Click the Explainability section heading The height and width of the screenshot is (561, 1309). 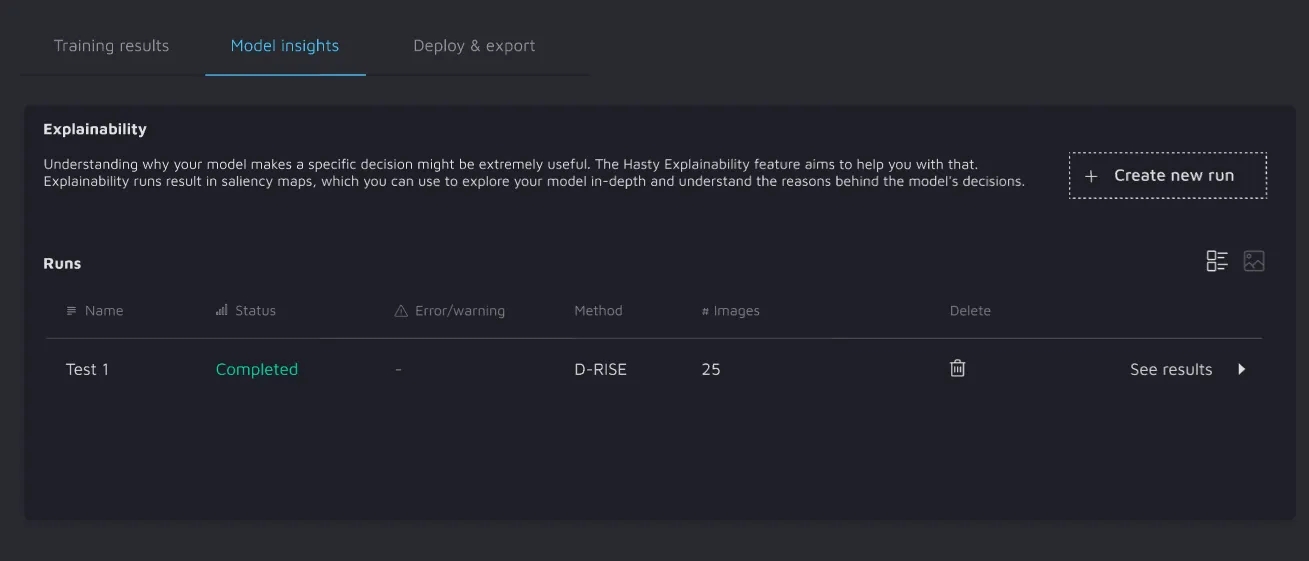[x=95, y=129]
